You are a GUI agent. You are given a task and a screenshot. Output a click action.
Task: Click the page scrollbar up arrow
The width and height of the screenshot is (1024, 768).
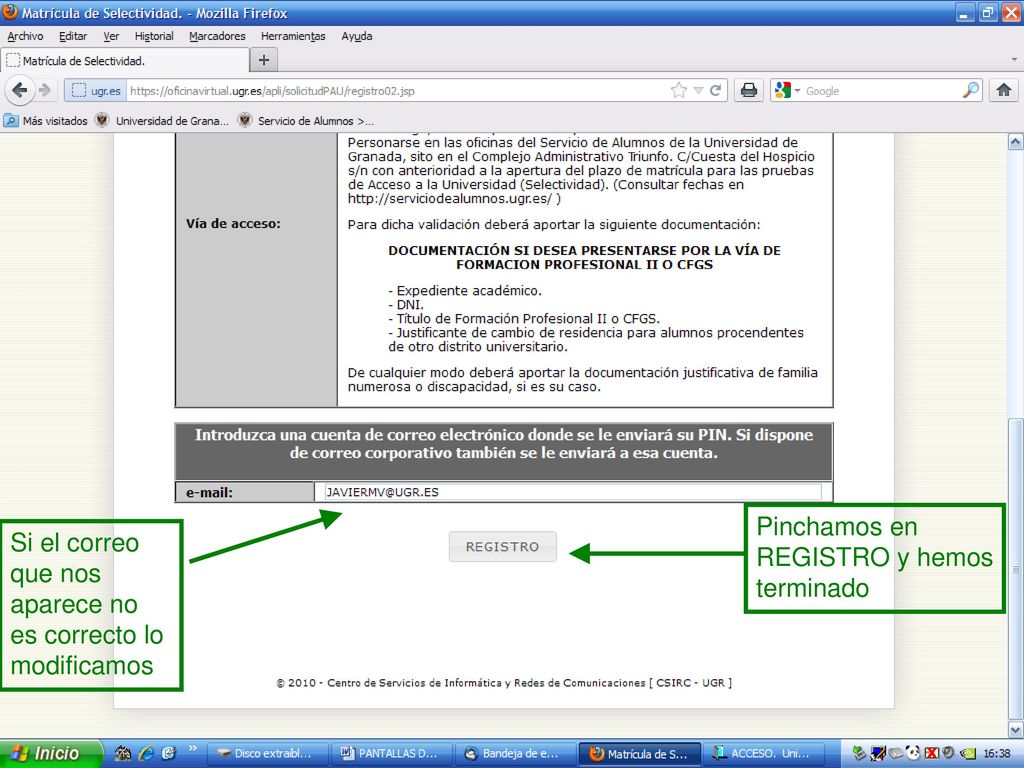(x=1016, y=142)
